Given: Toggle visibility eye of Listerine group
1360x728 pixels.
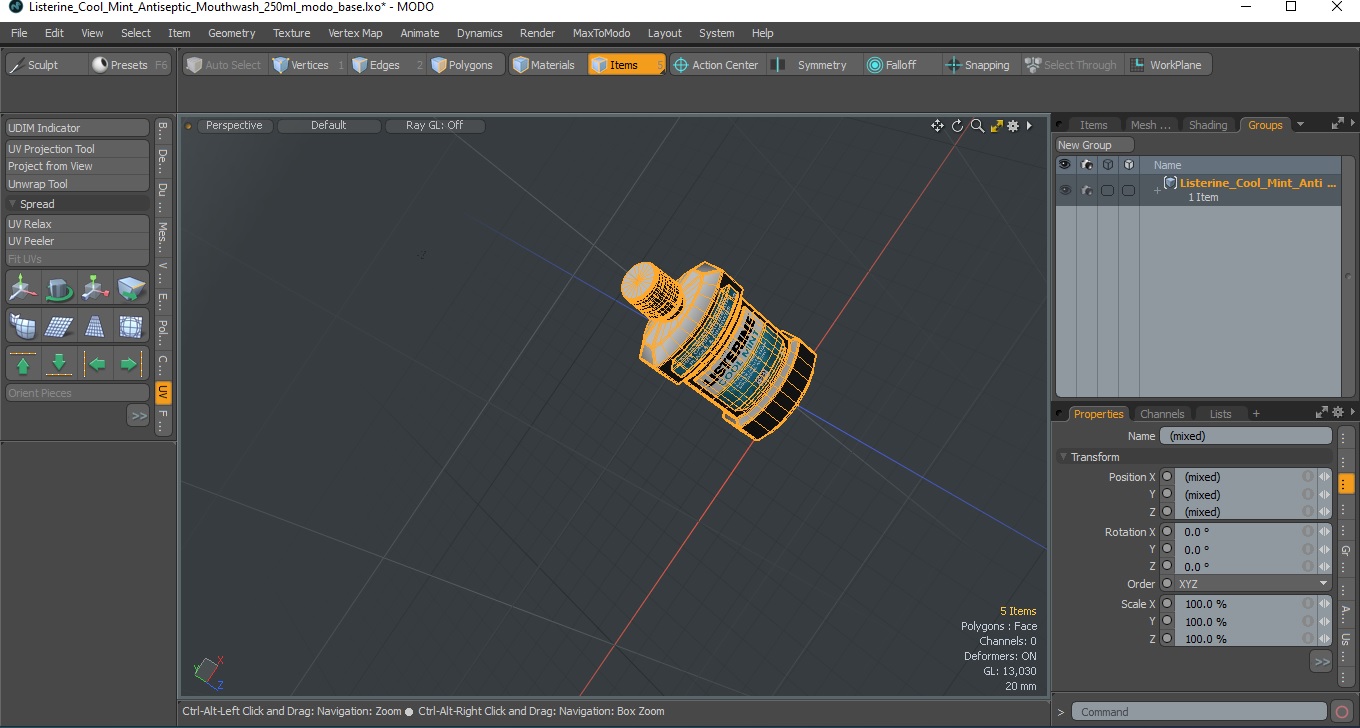Looking at the screenshot, I should click(x=1064, y=190).
